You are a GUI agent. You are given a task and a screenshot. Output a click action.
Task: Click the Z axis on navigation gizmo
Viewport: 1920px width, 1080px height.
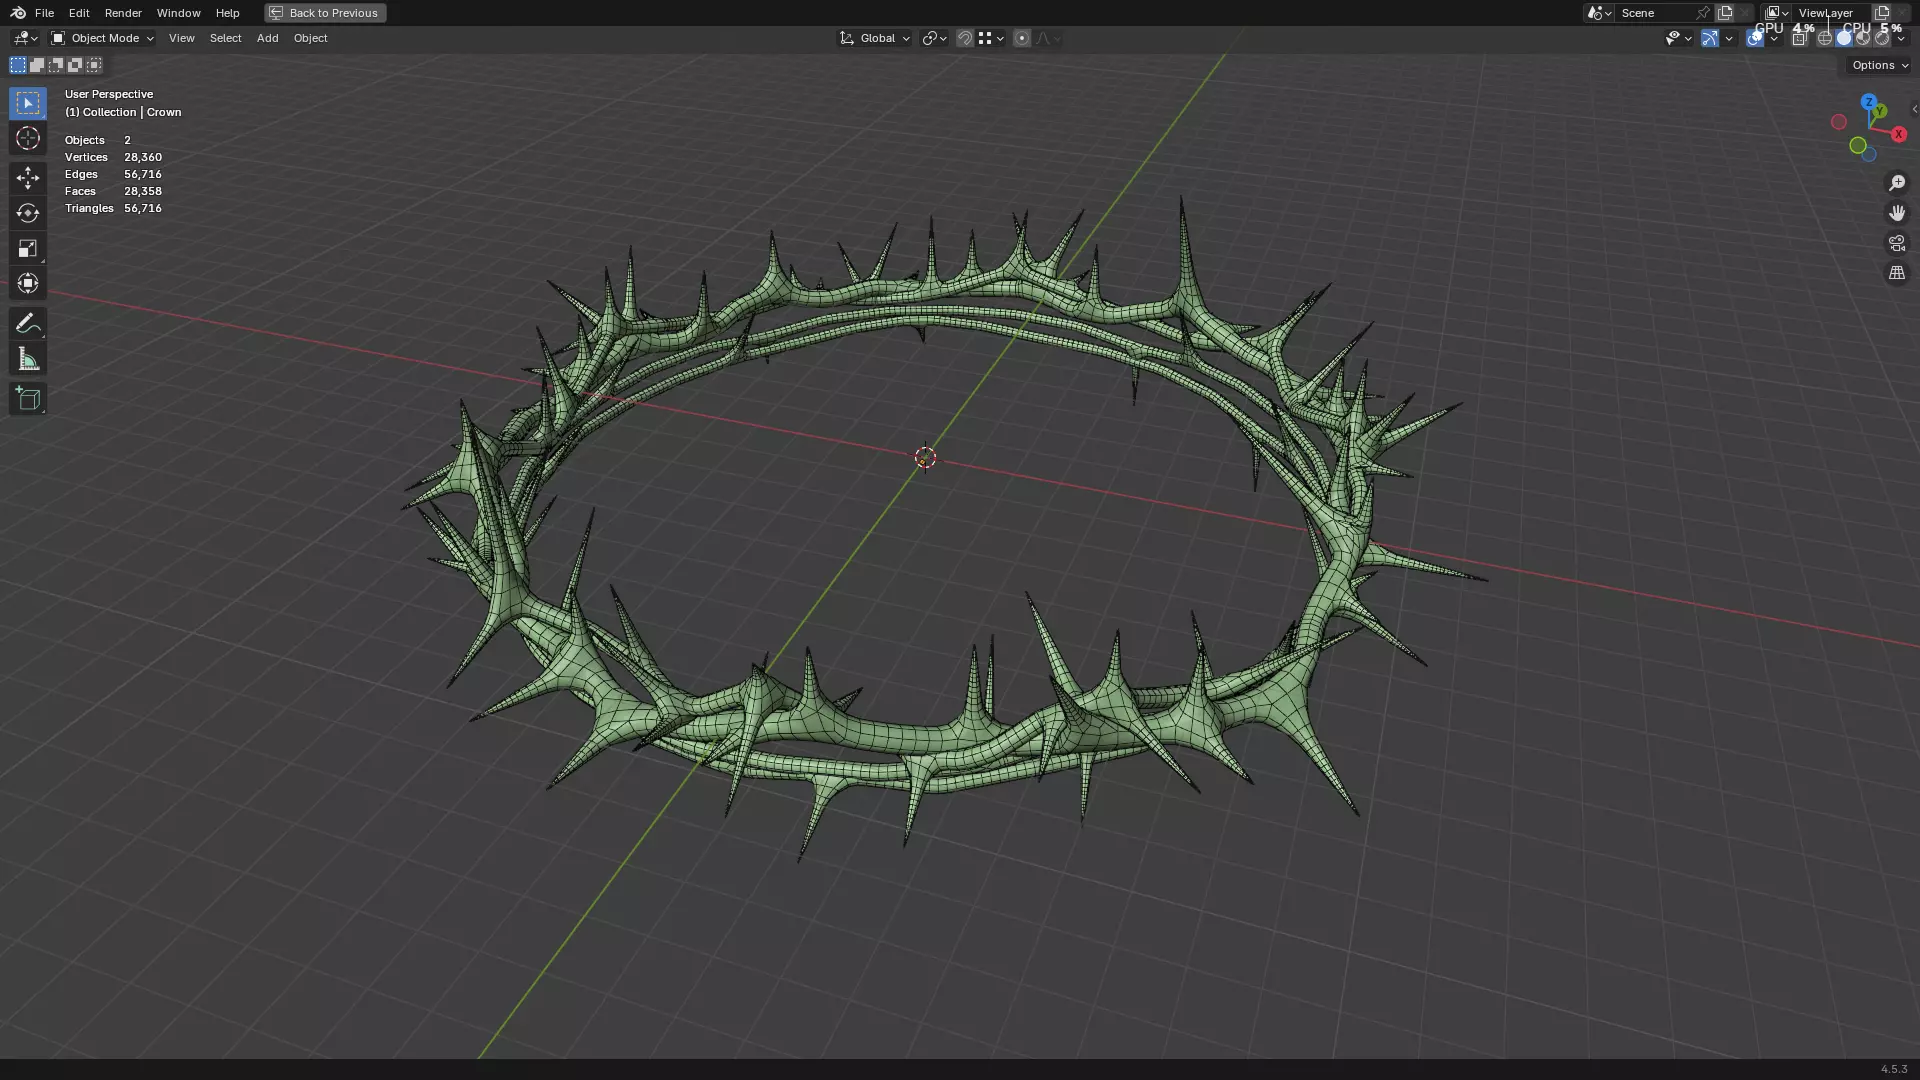(1868, 102)
